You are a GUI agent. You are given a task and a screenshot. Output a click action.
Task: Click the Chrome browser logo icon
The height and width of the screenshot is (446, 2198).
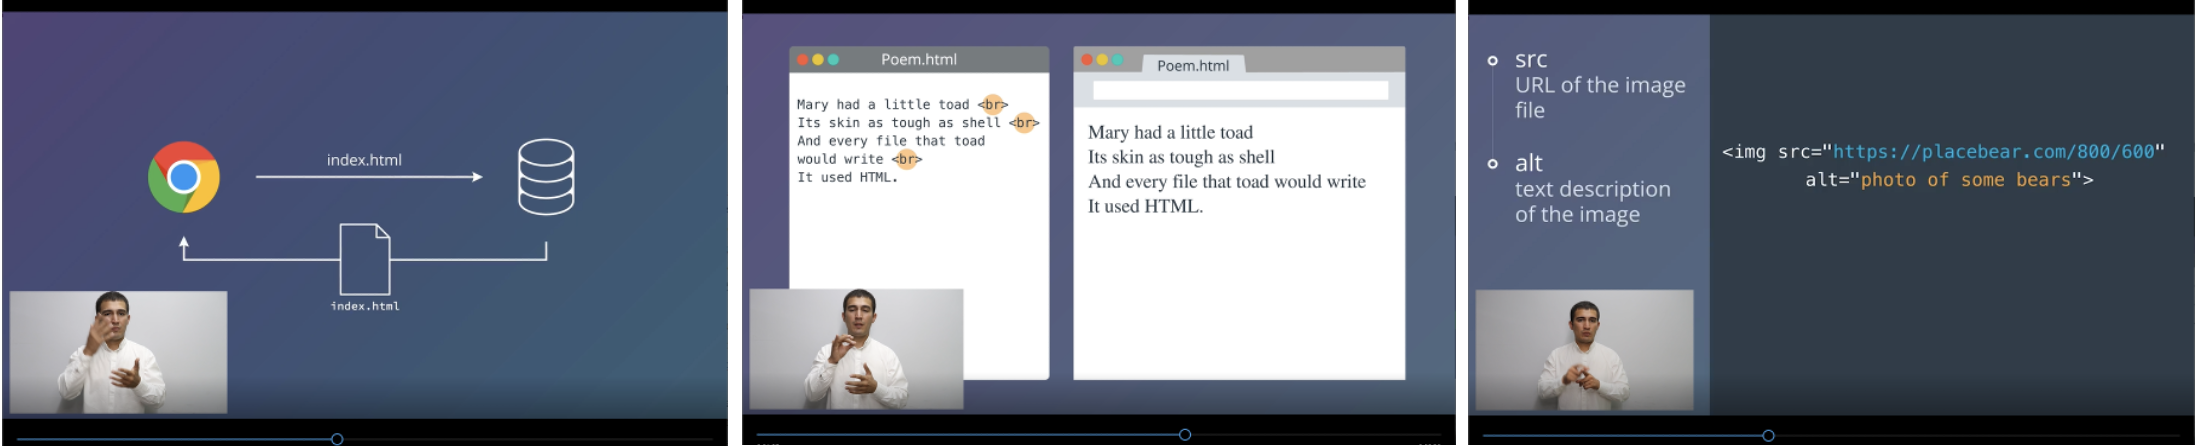point(184,177)
